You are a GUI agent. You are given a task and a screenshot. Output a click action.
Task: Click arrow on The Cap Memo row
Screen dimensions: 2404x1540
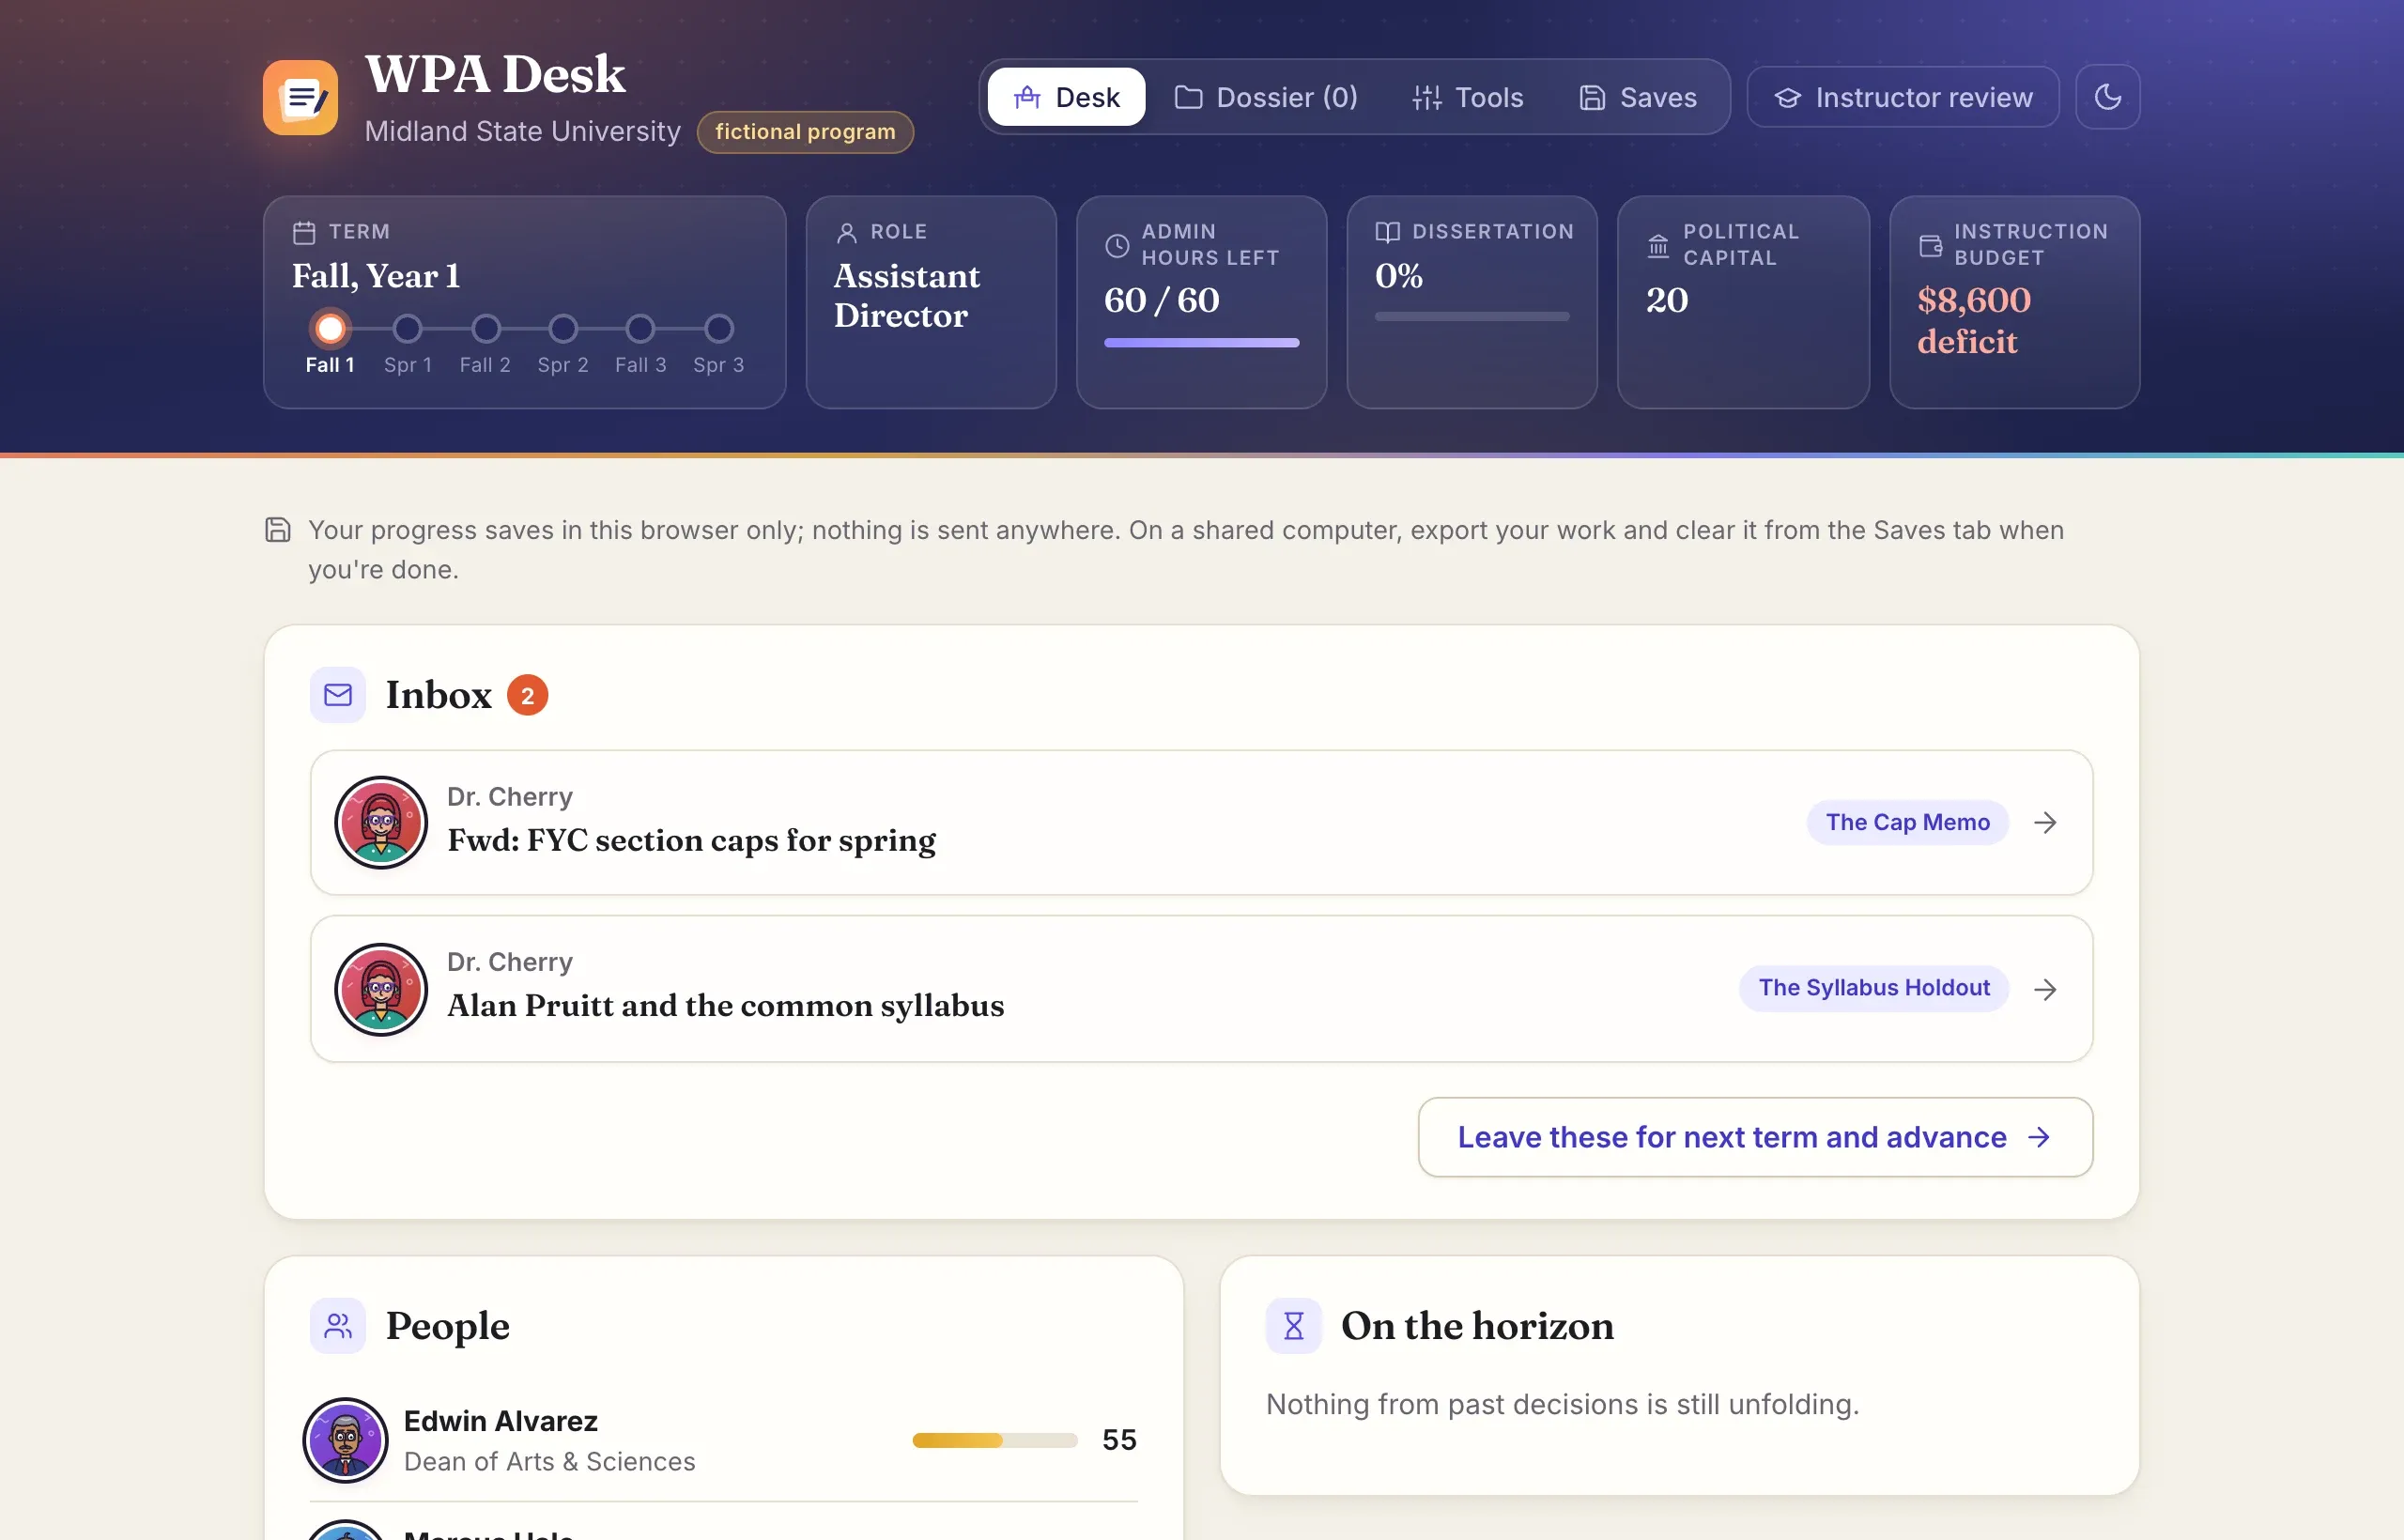[2045, 822]
